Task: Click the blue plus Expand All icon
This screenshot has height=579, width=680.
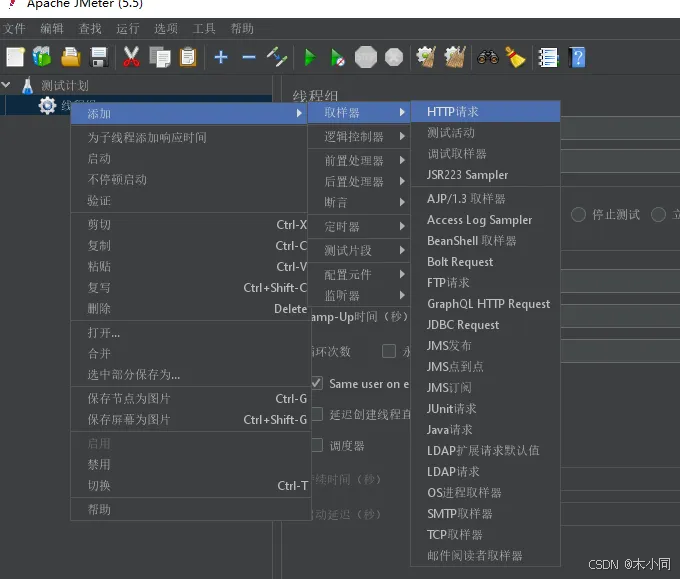Action: coord(221,57)
